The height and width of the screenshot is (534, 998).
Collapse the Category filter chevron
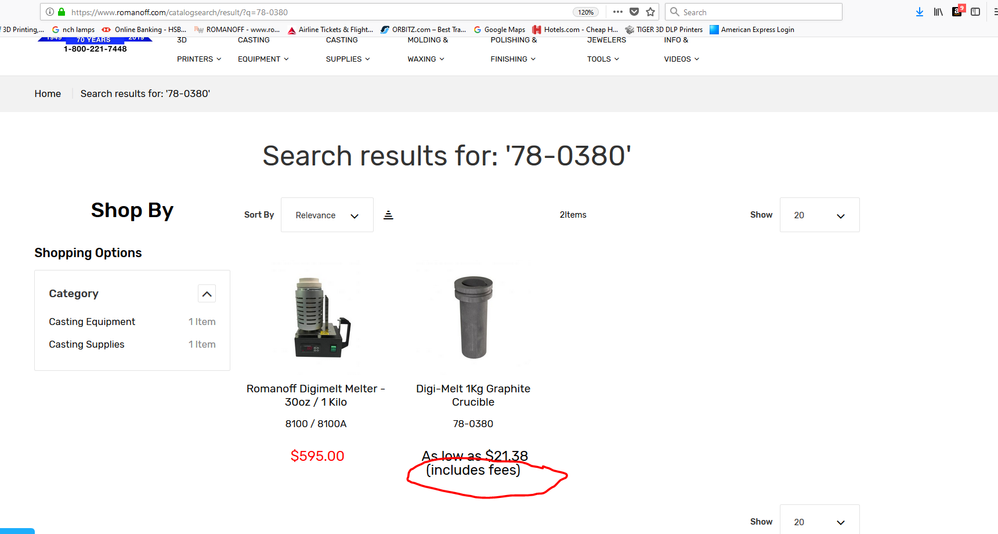[x=206, y=294]
